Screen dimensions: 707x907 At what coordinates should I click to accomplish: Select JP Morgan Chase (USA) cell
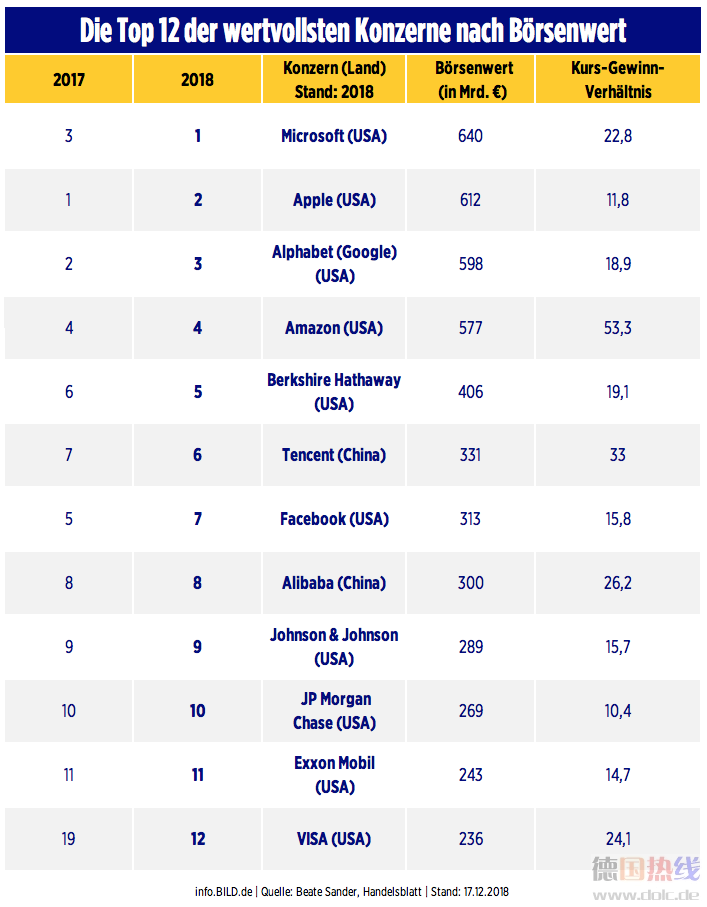click(x=334, y=711)
